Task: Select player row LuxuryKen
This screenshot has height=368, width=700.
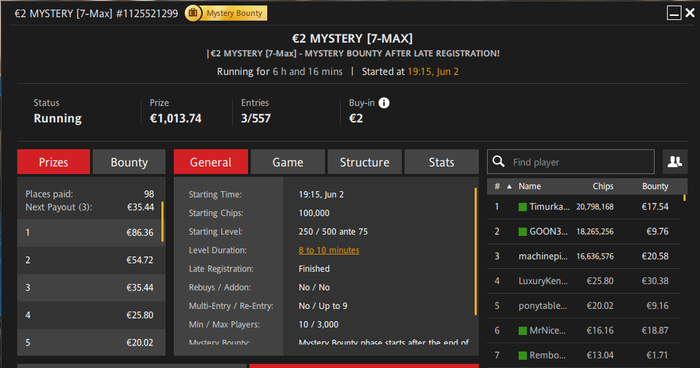Action: (x=583, y=281)
